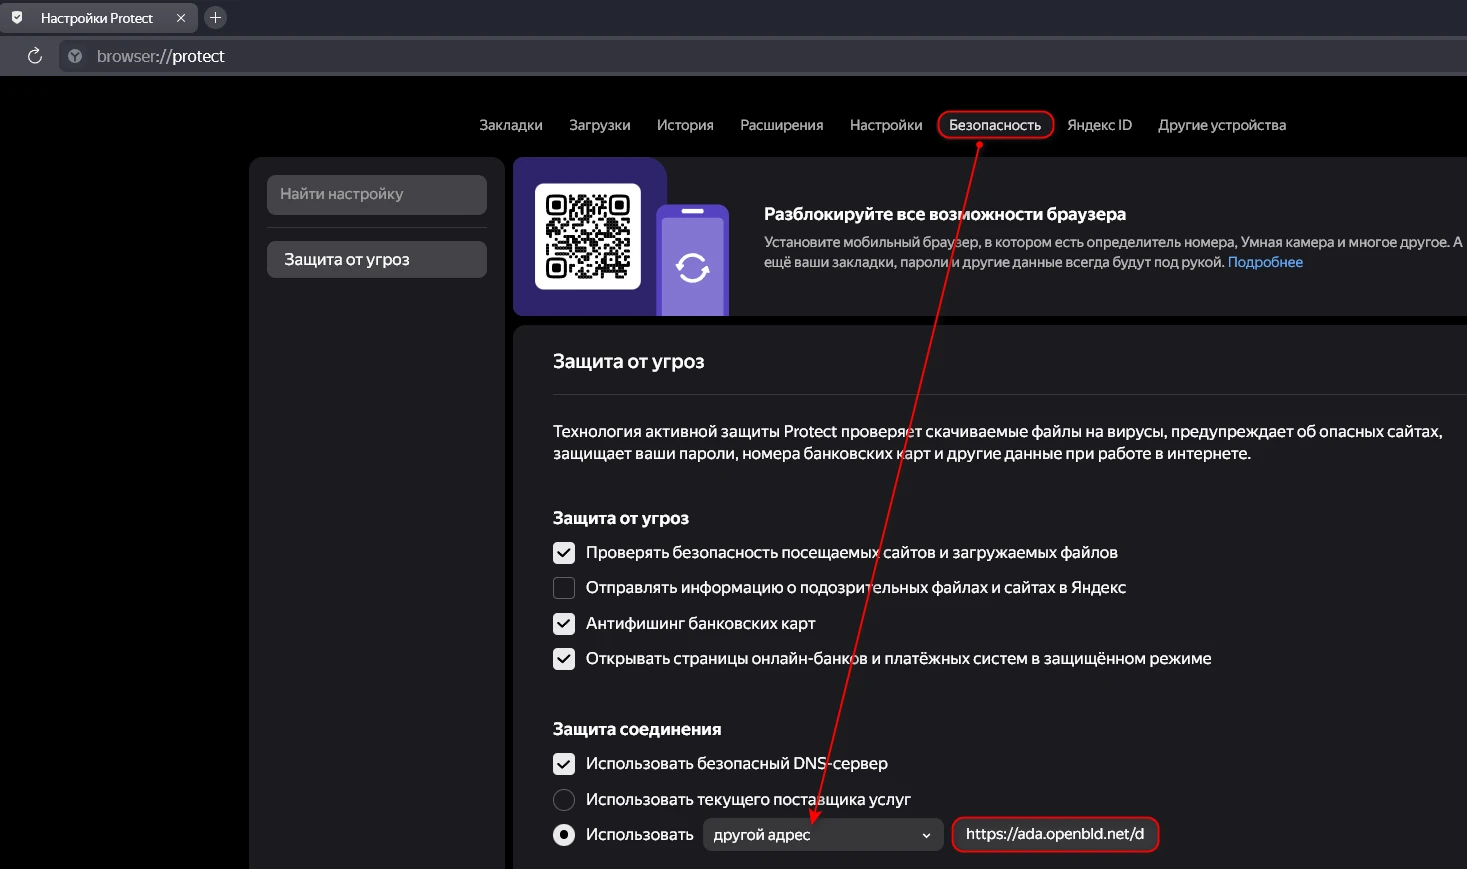This screenshot has height=869, width=1467.
Task: Click the QR code image
Action: click(x=588, y=236)
